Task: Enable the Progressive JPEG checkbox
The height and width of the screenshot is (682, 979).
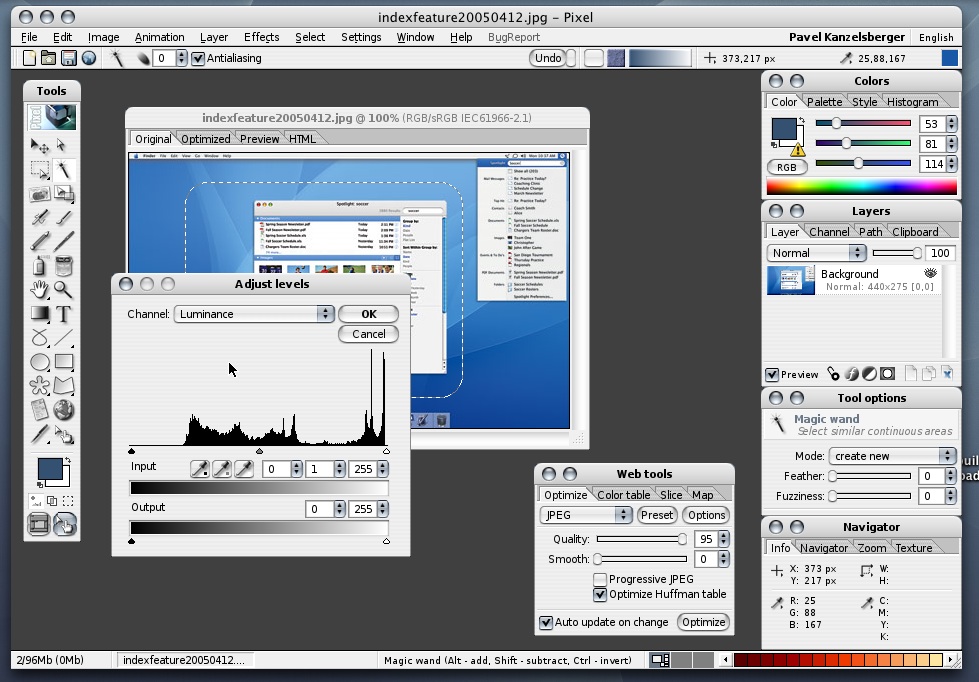Action: click(600, 579)
